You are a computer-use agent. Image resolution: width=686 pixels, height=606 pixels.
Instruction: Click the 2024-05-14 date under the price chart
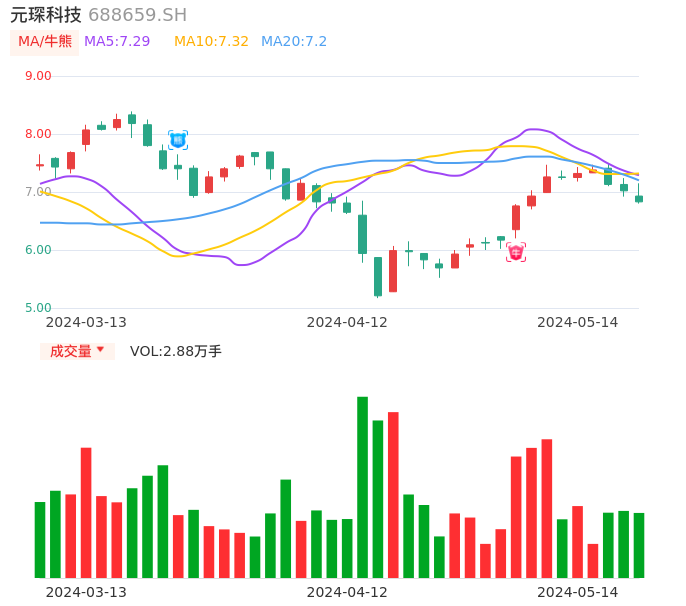coord(578,322)
